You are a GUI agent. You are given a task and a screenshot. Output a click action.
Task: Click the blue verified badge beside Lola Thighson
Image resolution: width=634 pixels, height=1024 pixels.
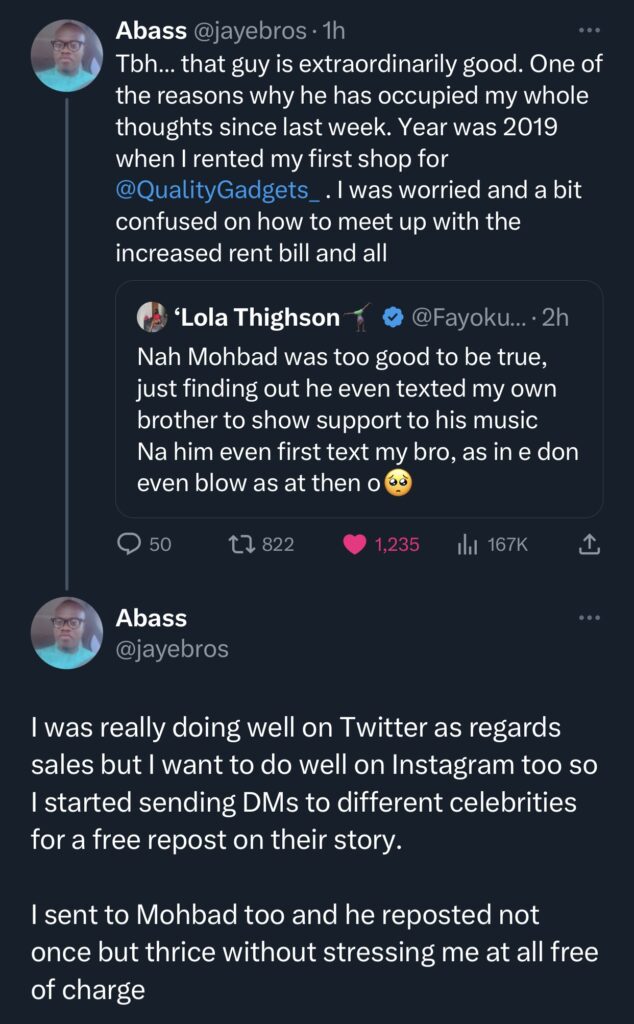tap(393, 318)
